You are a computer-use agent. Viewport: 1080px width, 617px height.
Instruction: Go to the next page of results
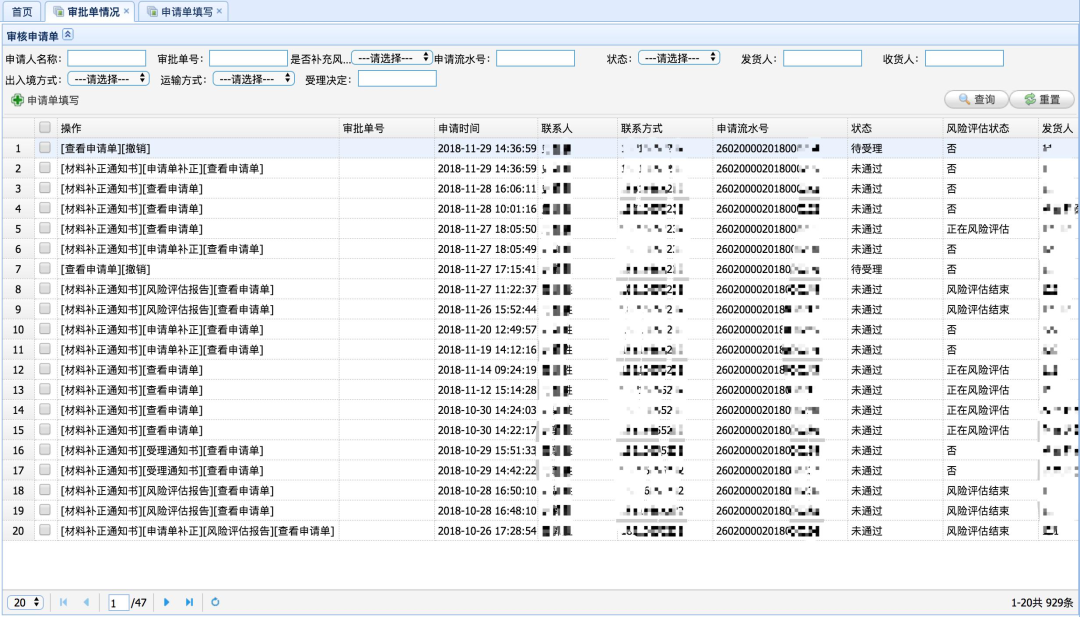[x=167, y=602]
